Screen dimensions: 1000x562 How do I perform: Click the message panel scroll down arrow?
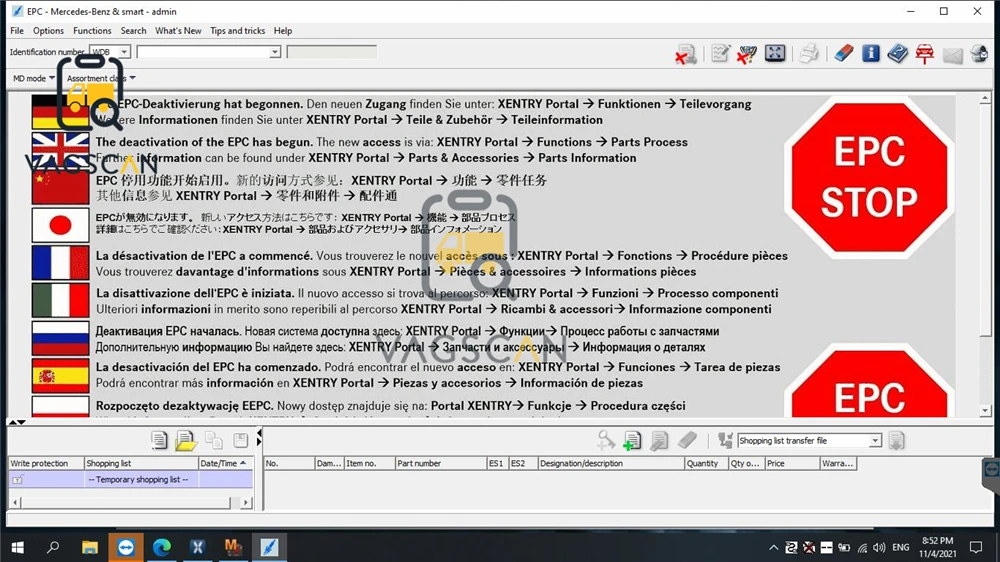(x=985, y=411)
